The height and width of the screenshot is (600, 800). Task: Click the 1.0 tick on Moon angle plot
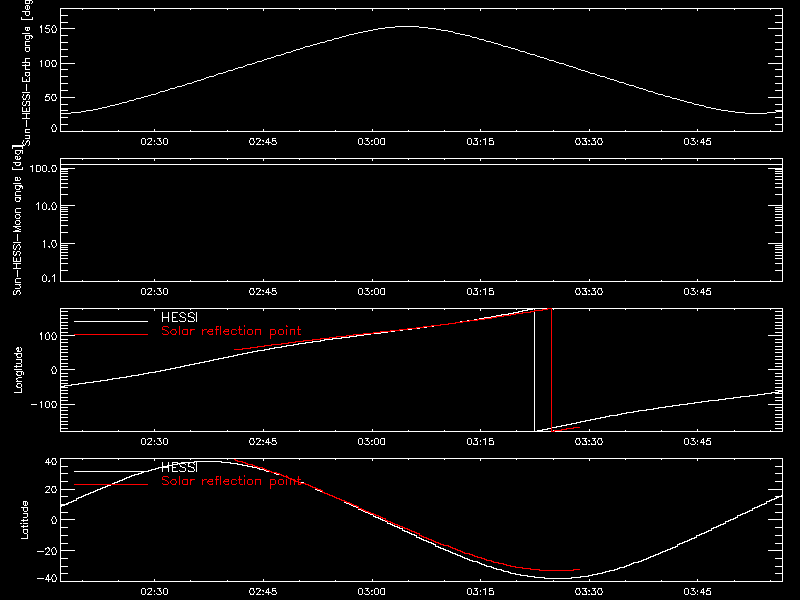(49, 244)
